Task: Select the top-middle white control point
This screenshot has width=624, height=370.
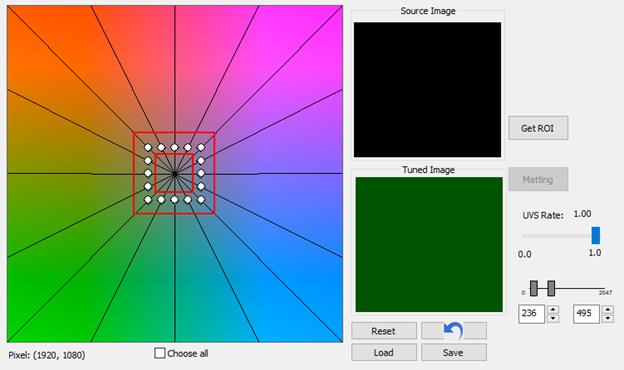Action: pyautogui.click(x=174, y=148)
